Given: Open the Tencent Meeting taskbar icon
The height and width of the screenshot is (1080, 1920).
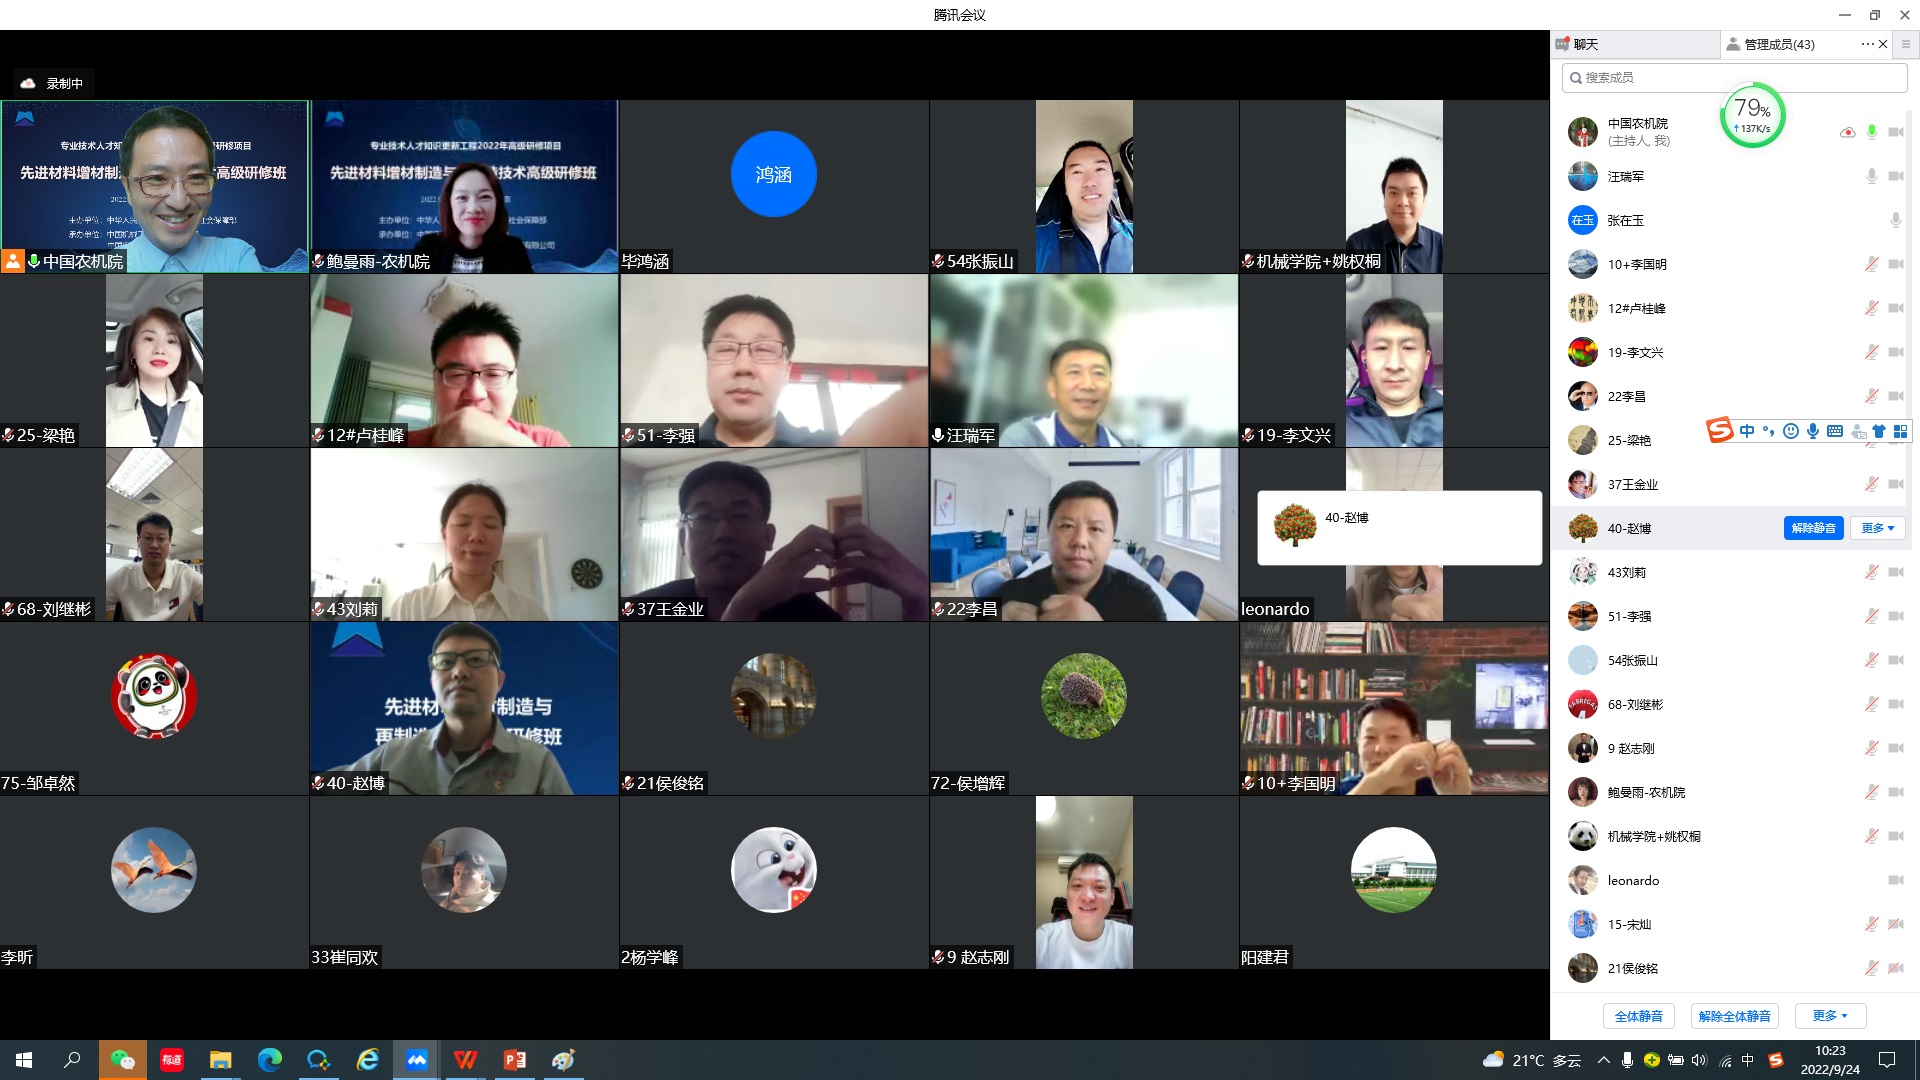Looking at the screenshot, I should click(x=417, y=1060).
